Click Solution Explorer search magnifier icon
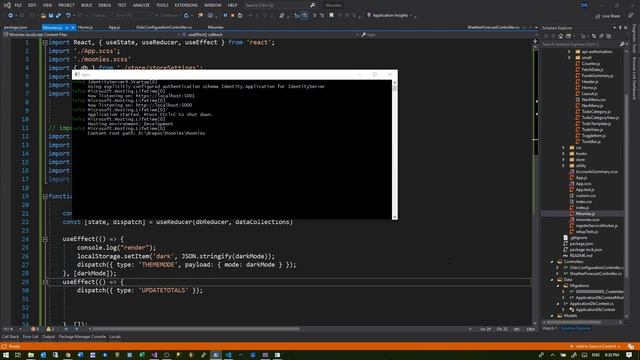Viewport: 640px width, 360px height. 622,44
